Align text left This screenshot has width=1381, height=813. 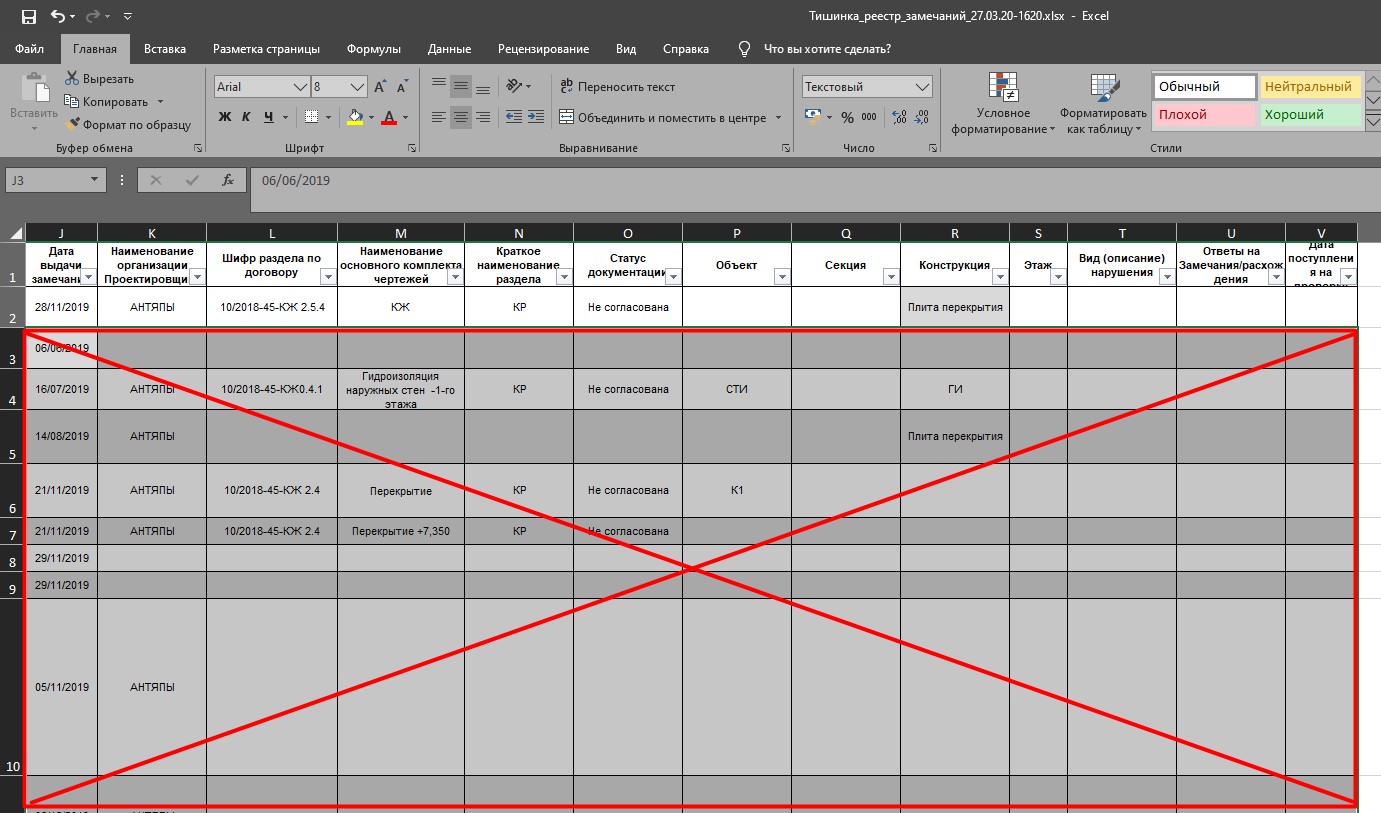pos(438,117)
